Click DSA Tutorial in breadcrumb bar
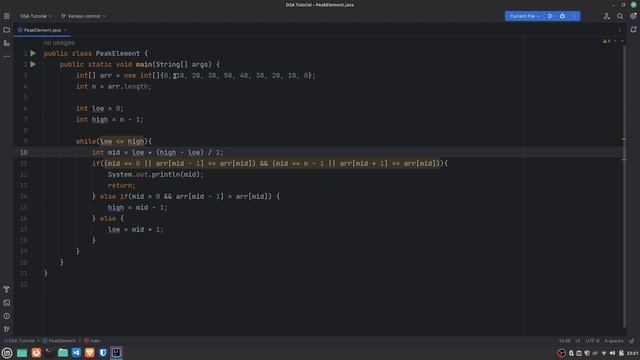640x360 pixels. pos(20,341)
